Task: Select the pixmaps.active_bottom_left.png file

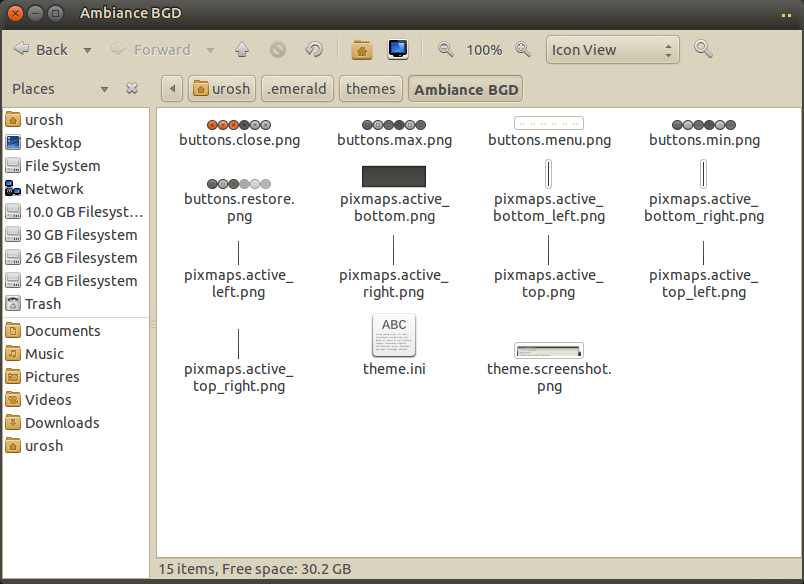Action: click(x=549, y=192)
